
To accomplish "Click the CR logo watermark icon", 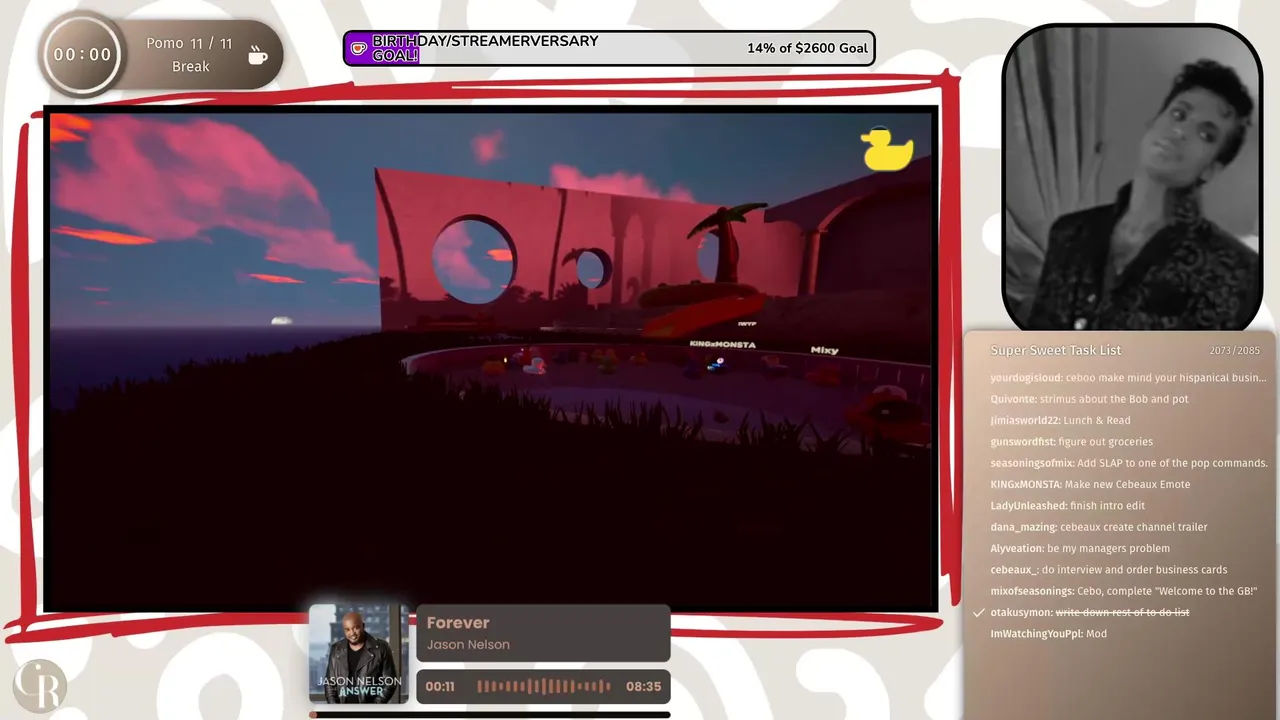I will point(39,686).
